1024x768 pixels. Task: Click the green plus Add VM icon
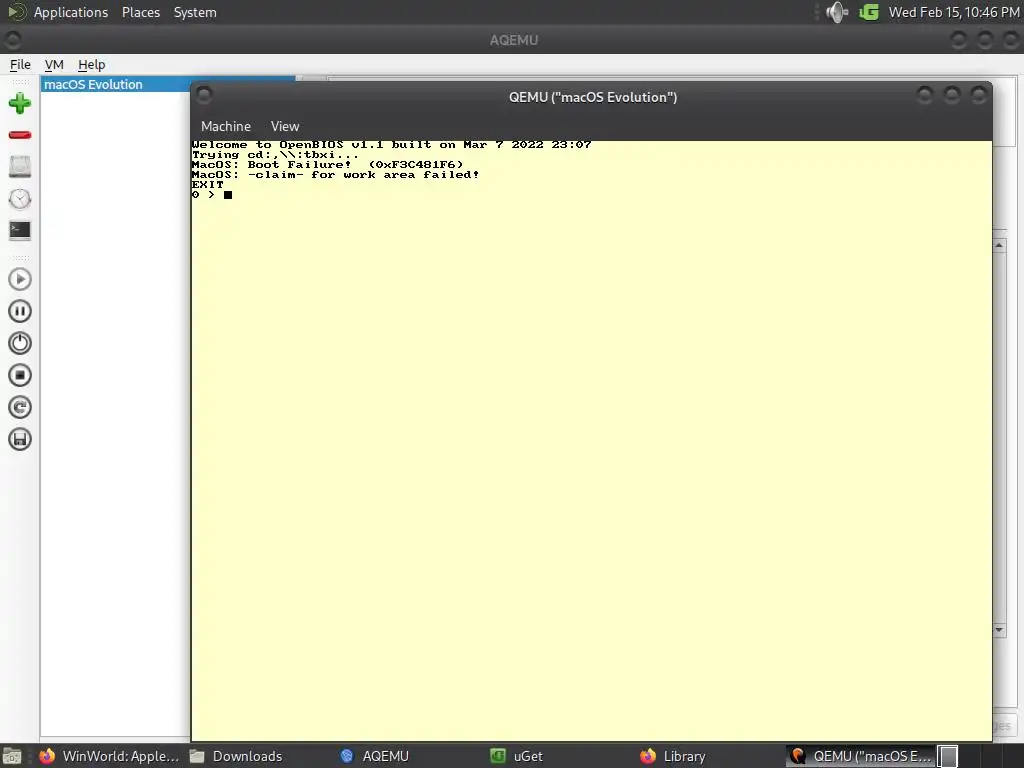click(20, 103)
